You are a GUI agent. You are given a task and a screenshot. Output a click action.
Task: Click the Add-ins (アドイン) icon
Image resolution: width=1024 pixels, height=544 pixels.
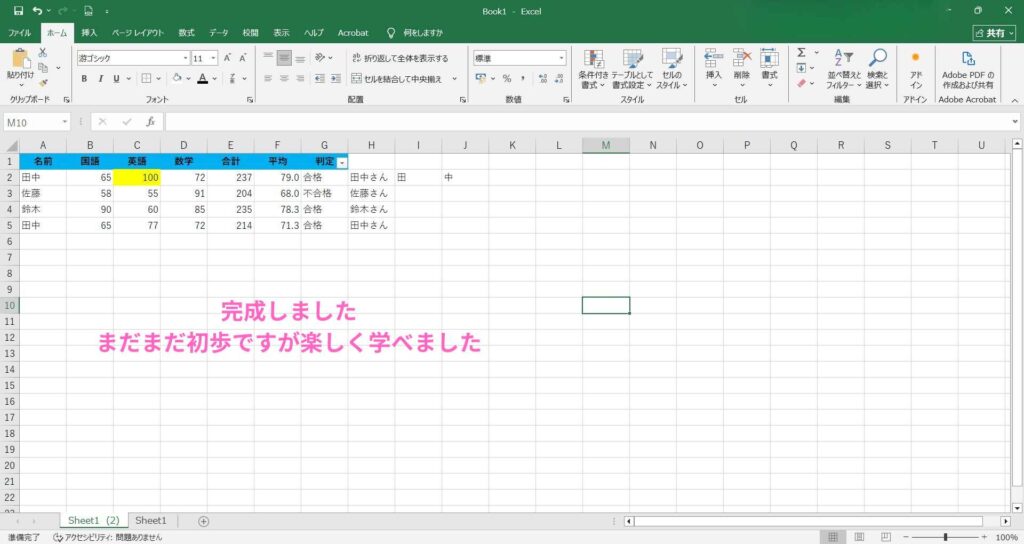916,69
